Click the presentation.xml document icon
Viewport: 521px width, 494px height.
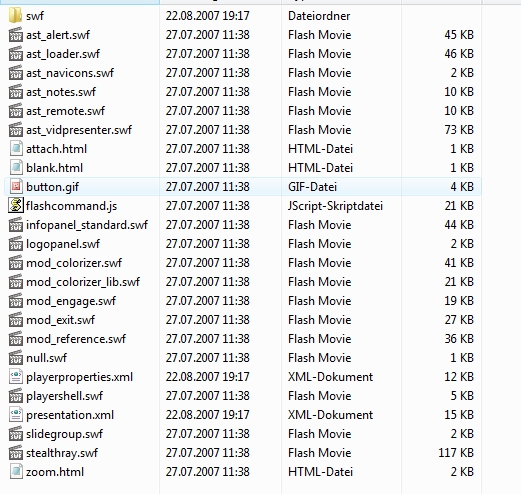click(x=16, y=415)
